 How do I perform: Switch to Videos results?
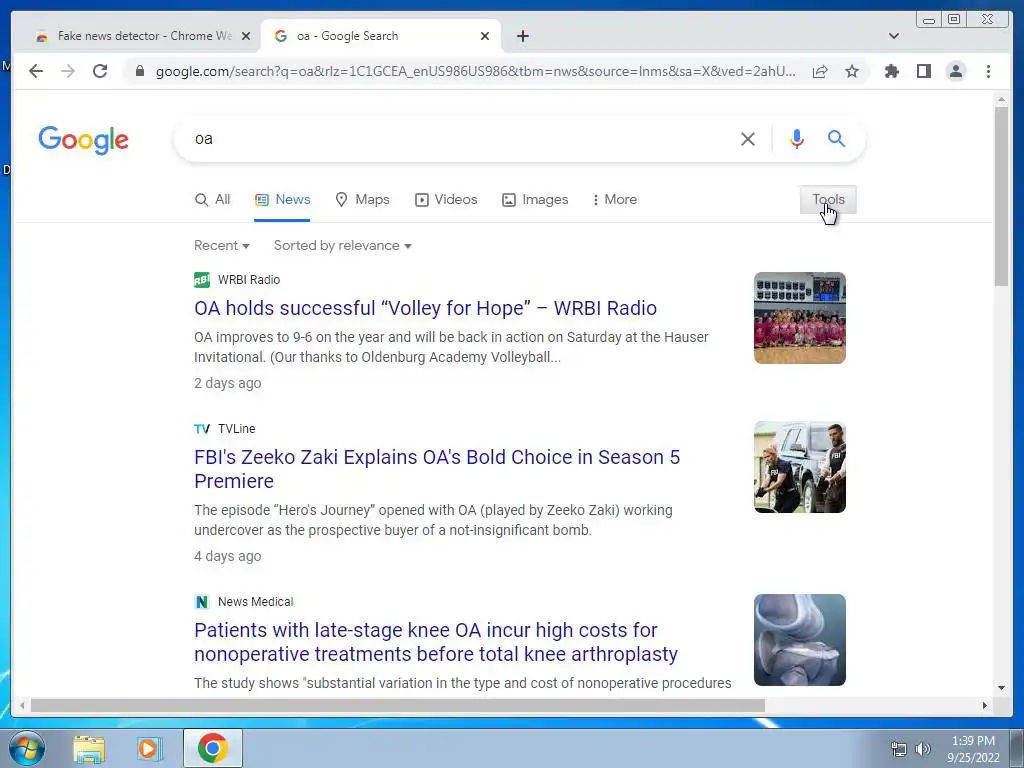click(446, 200)
